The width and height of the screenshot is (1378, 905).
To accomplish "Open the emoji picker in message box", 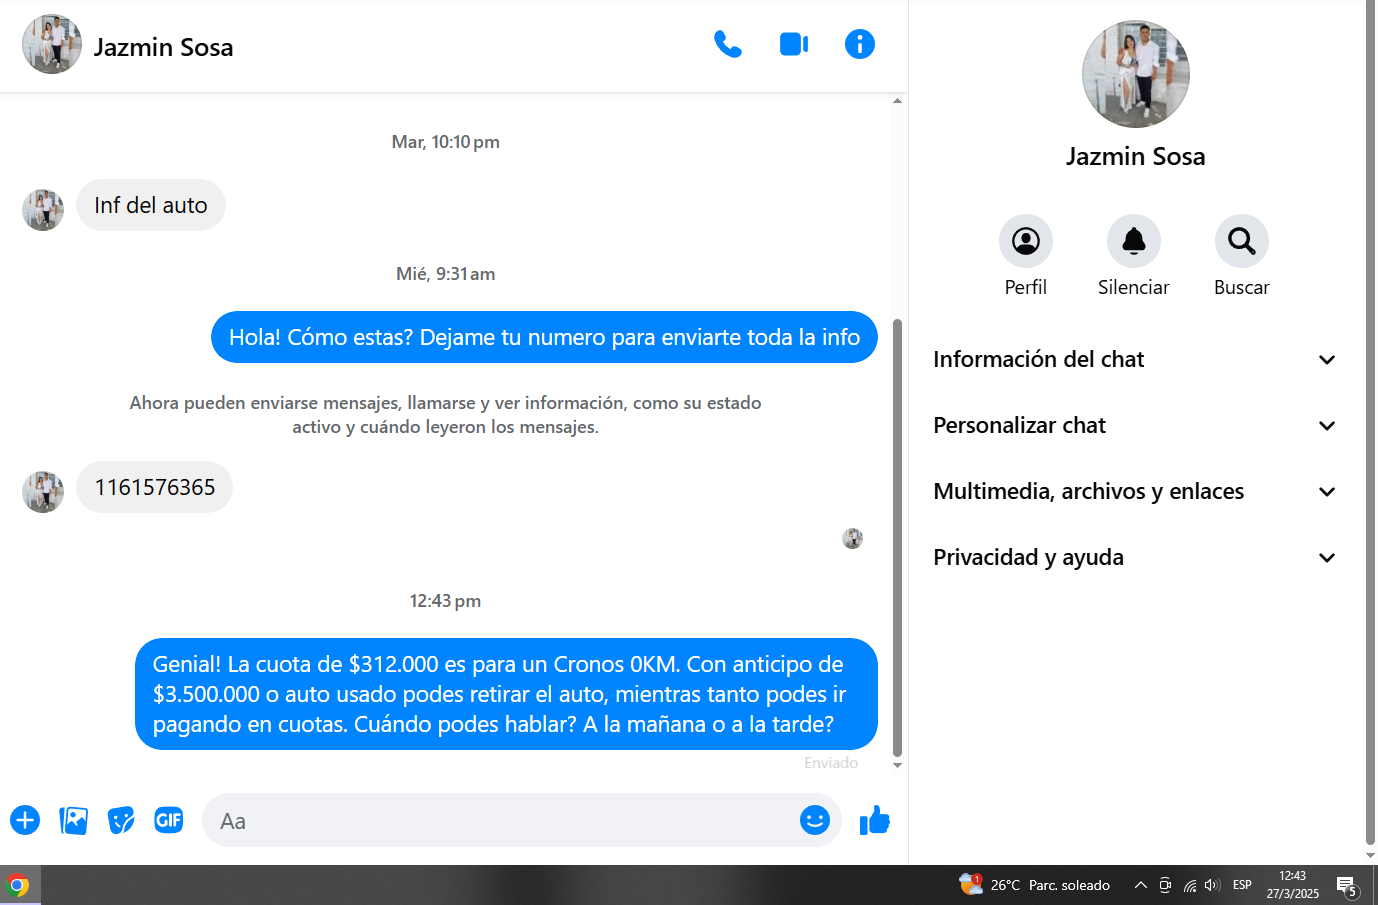I will (x=814, y=821).
